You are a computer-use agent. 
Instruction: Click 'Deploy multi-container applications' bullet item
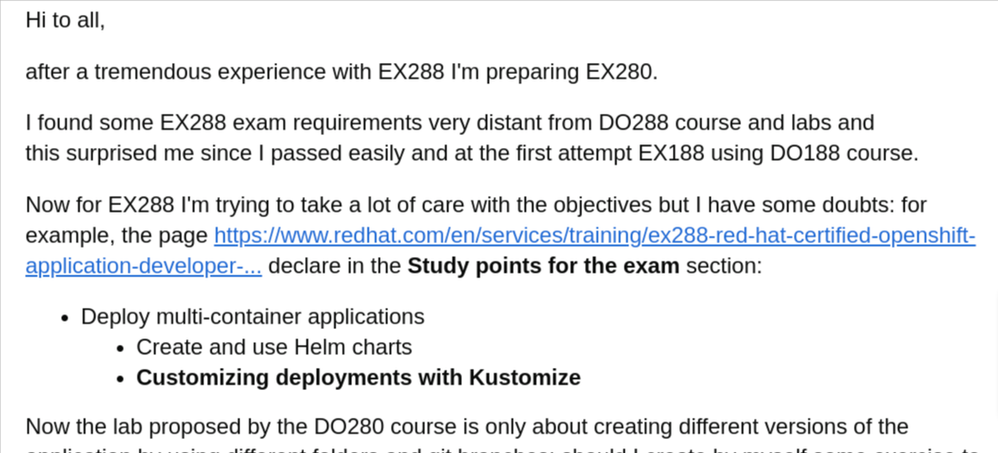click(x=252, y=317)
